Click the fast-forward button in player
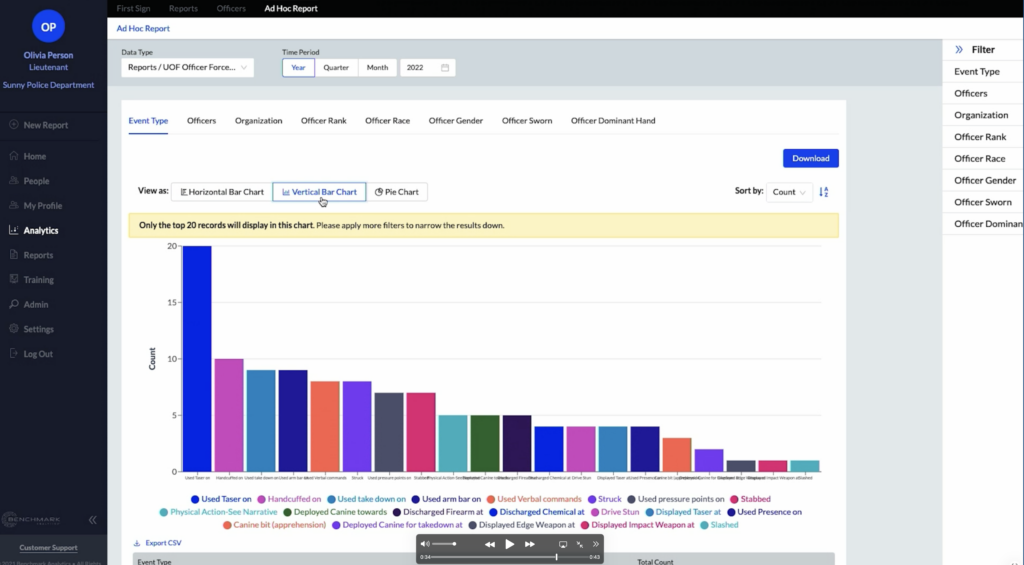Screen dimensions: 1024x565 [x=530, y=544]
